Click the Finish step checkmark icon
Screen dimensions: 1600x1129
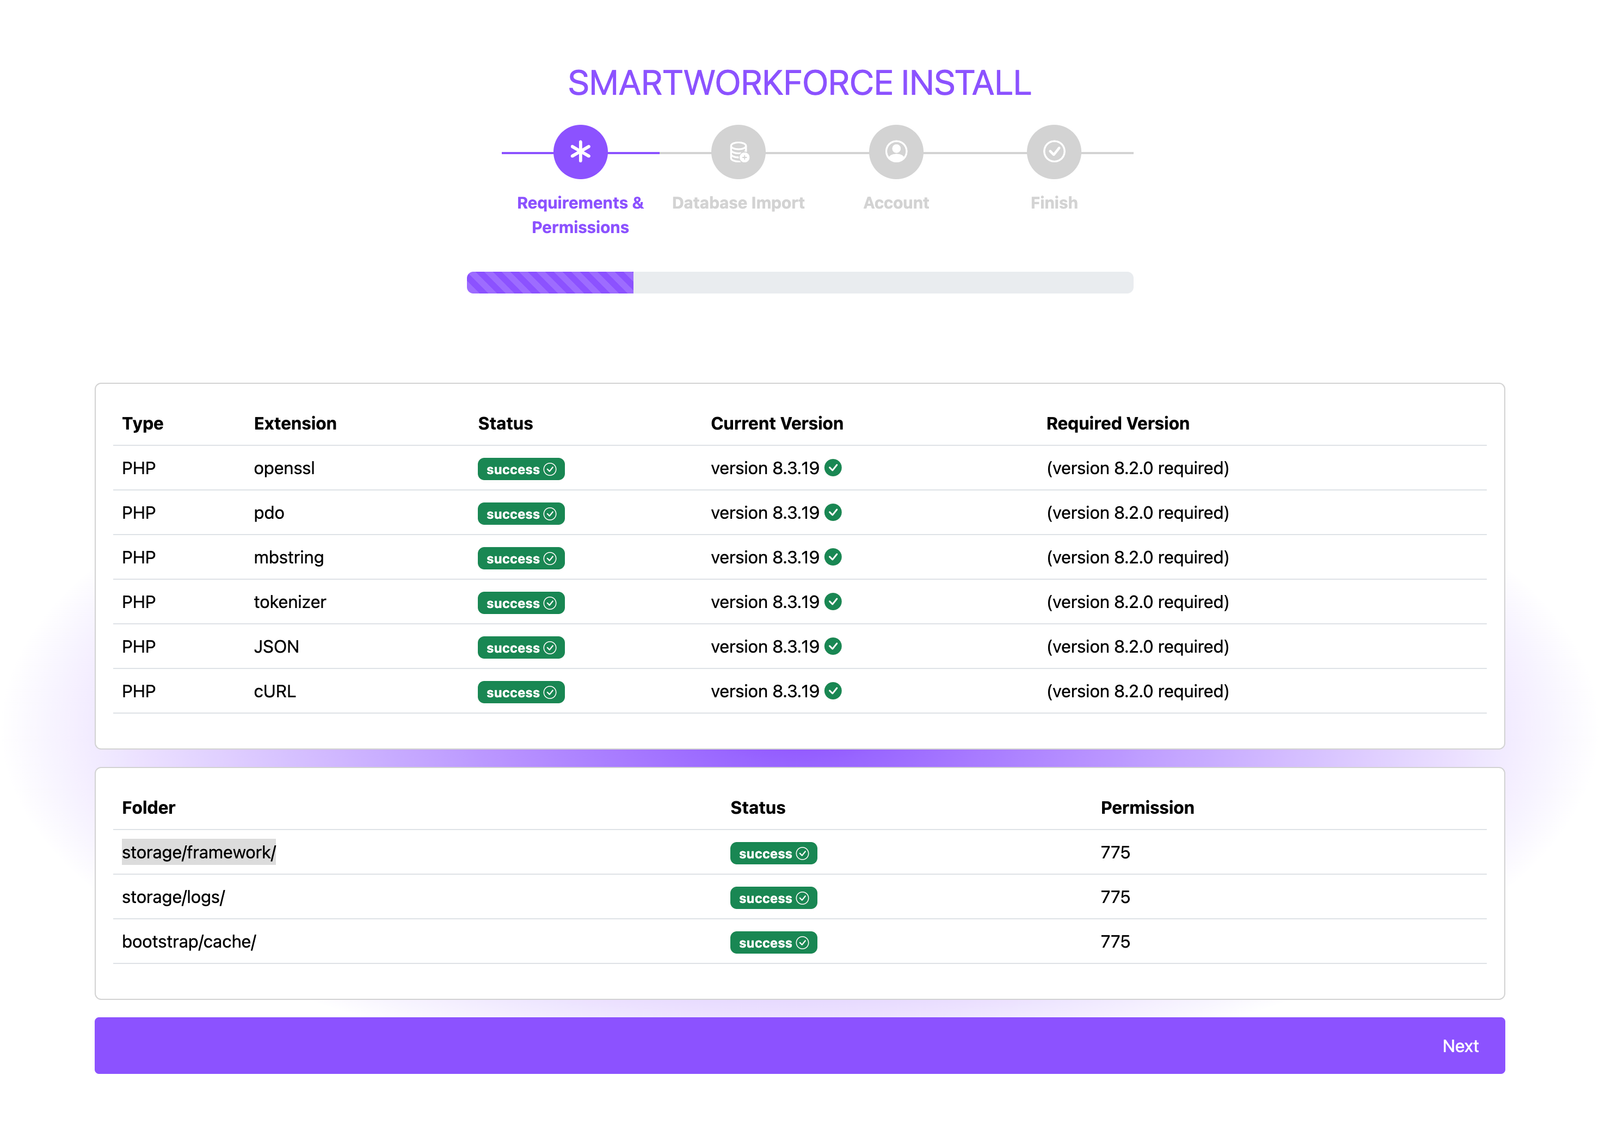click(x=1054, y=152)
